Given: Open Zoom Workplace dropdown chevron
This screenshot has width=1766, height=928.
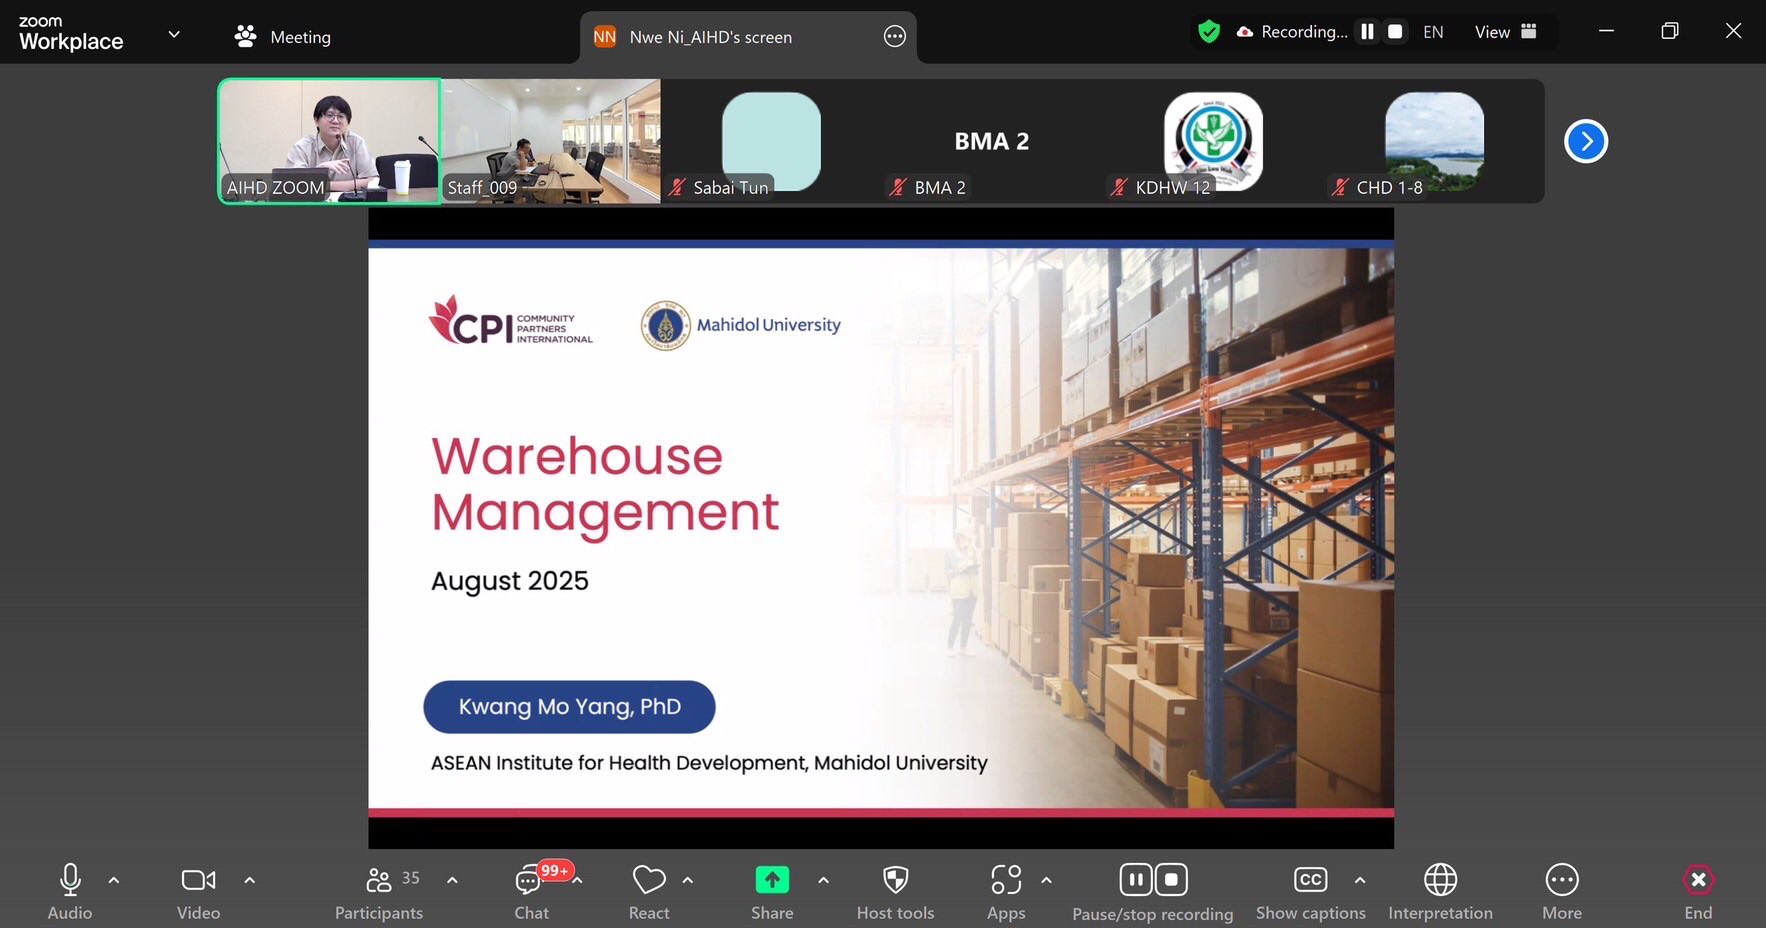Looking at the screenshot, I should coord(174,34).
